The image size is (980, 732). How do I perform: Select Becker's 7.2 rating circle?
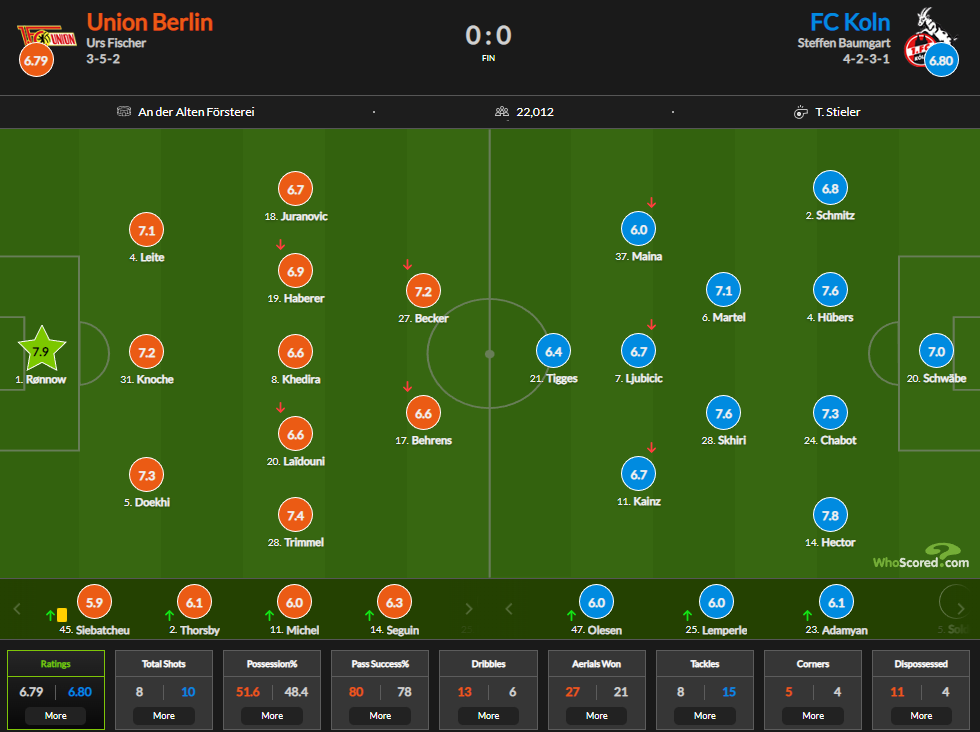tap(423, 291)
